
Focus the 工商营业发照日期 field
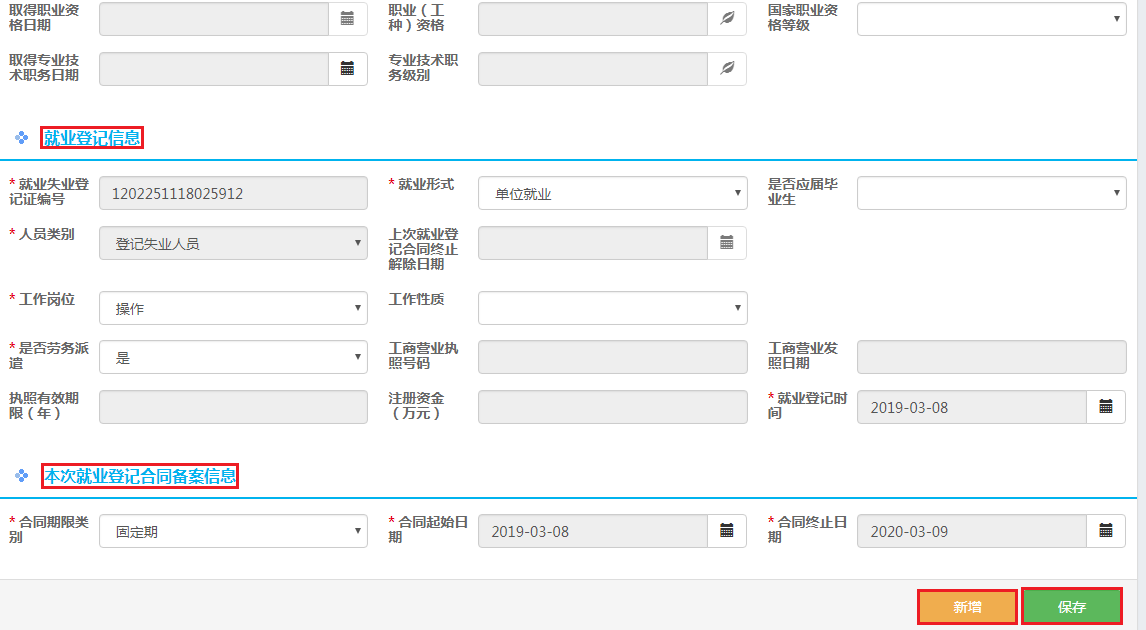click(x=991, y=357)
